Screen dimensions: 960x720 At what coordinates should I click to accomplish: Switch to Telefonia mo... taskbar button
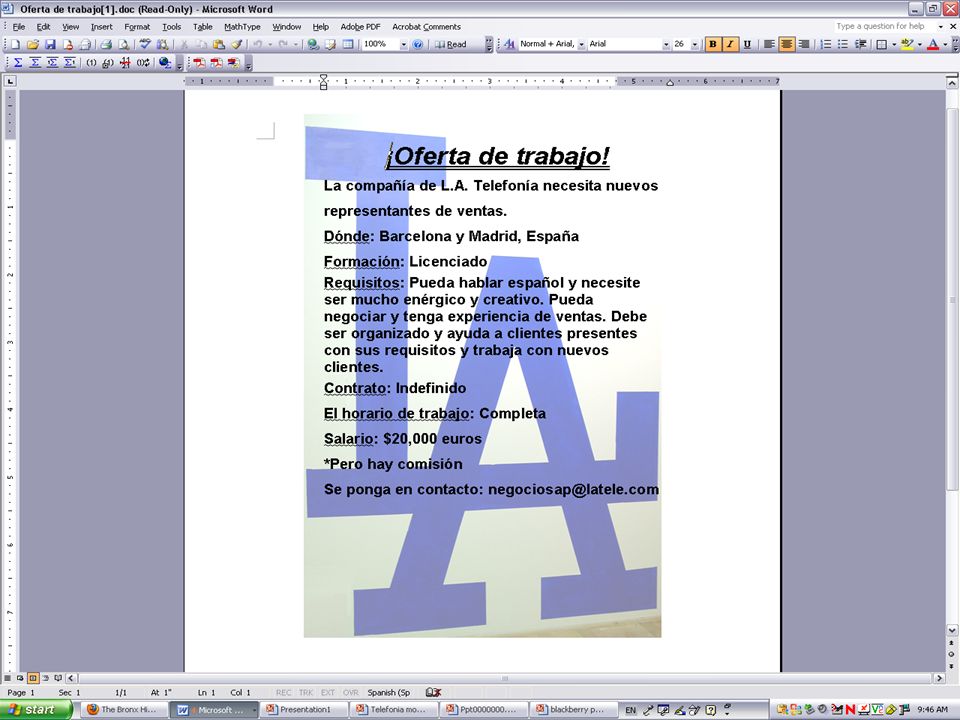click(x=396, y=710)
